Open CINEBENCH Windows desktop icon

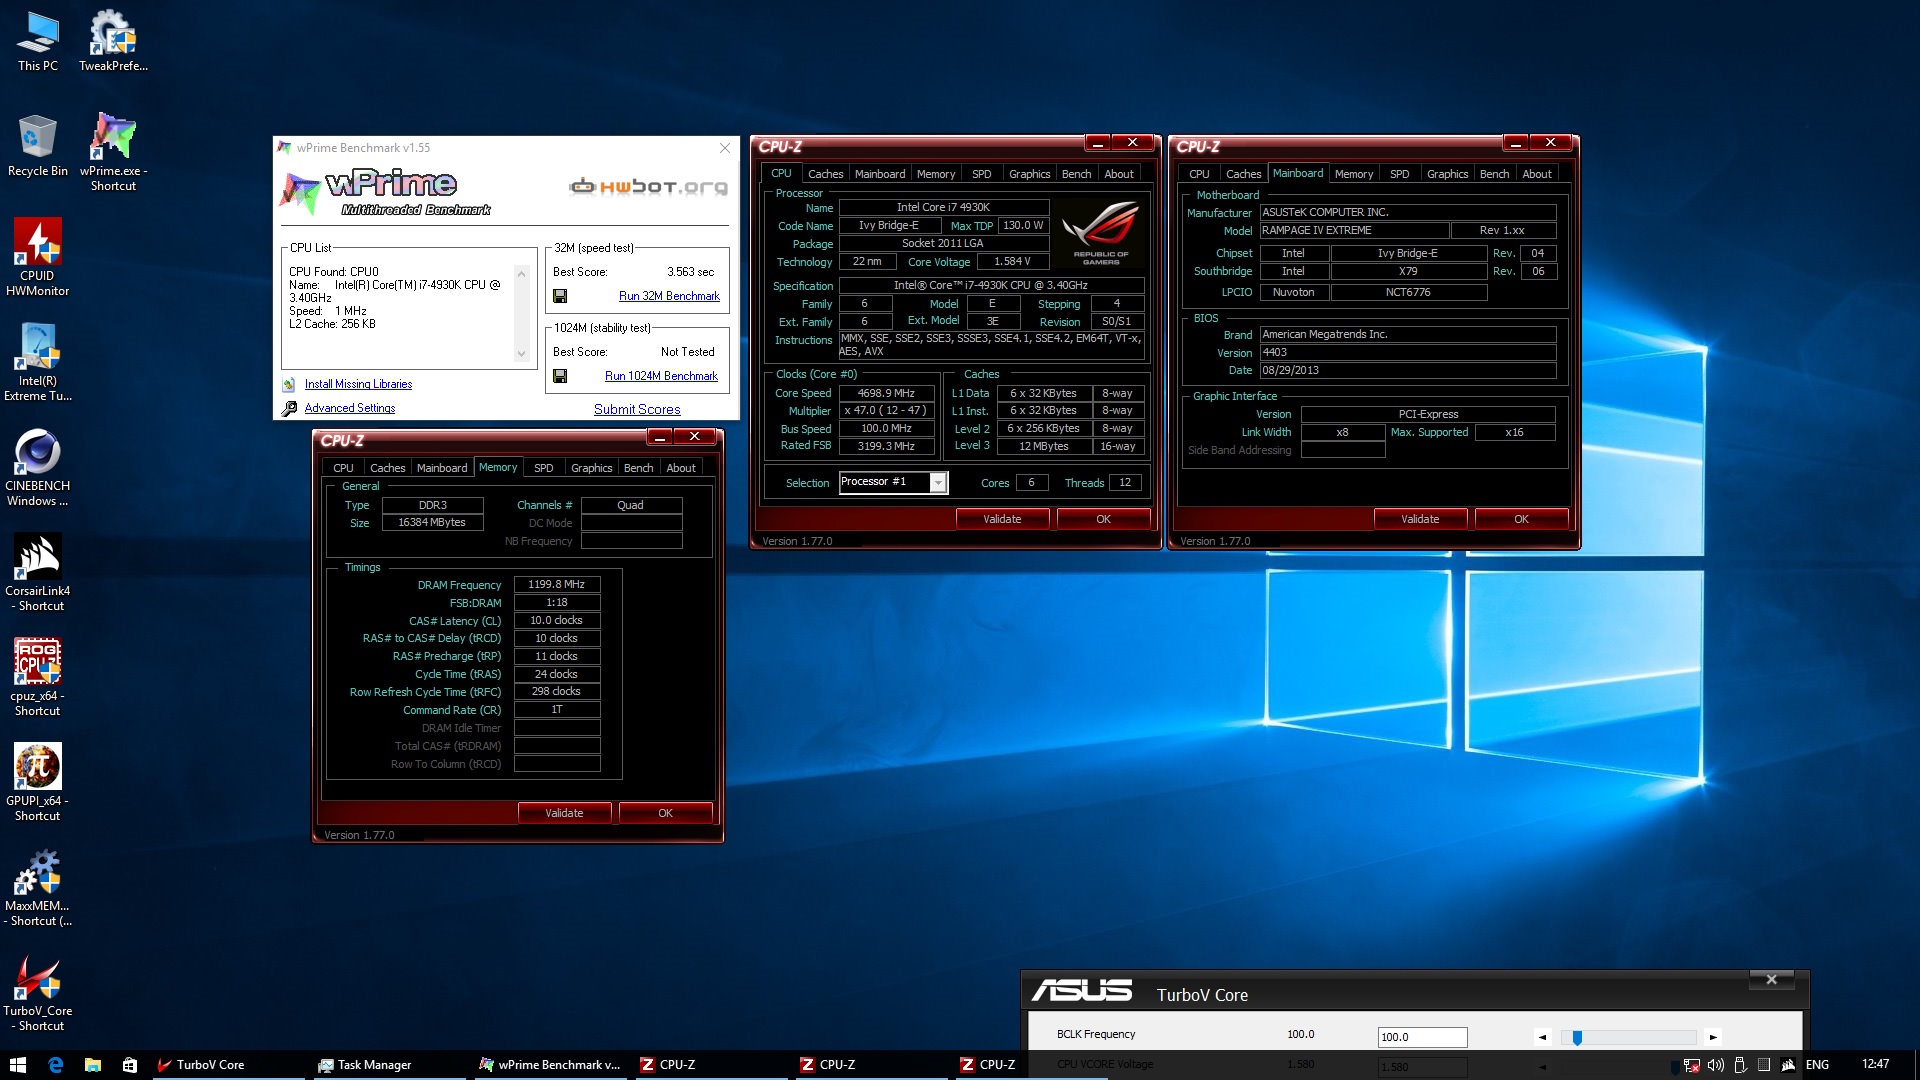(38, 468)
